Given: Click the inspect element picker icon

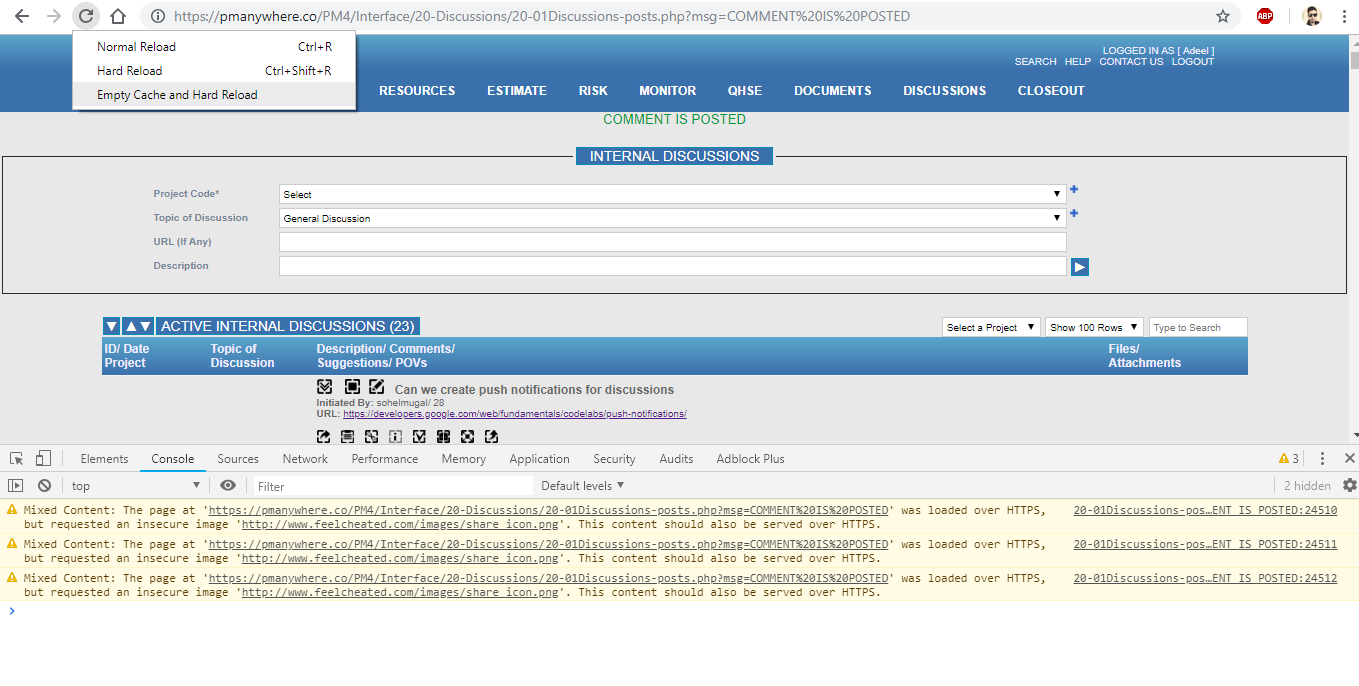Looking at the screenshot, I should point(17,459).
